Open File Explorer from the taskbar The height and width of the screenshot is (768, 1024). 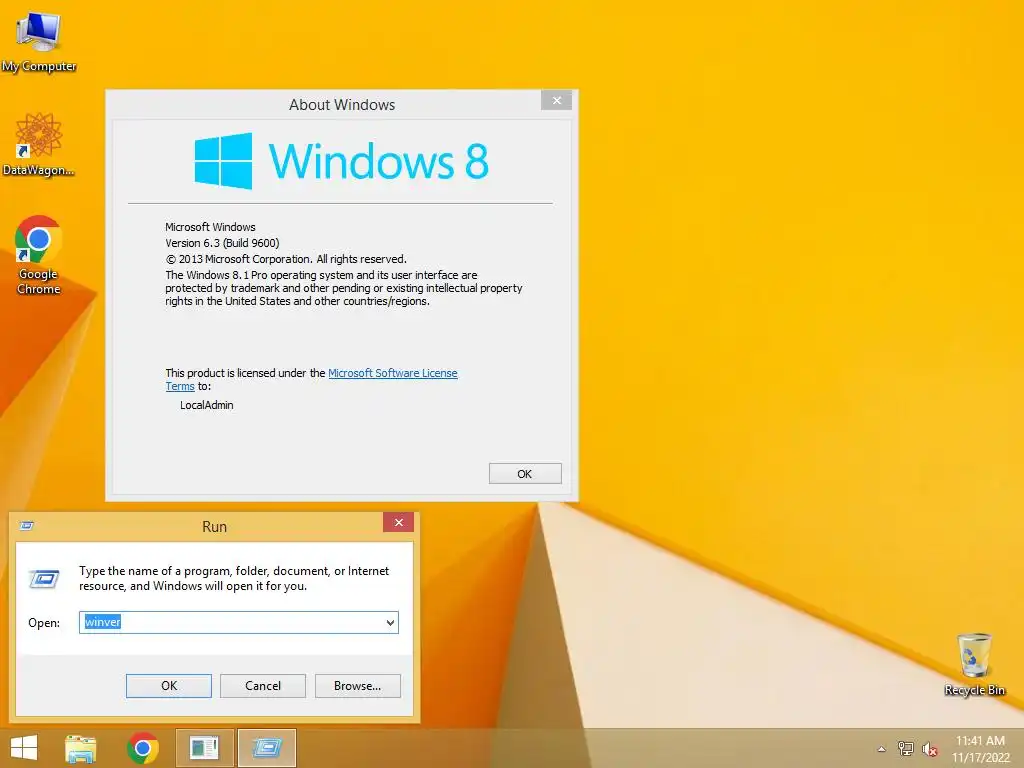[80, 749]
